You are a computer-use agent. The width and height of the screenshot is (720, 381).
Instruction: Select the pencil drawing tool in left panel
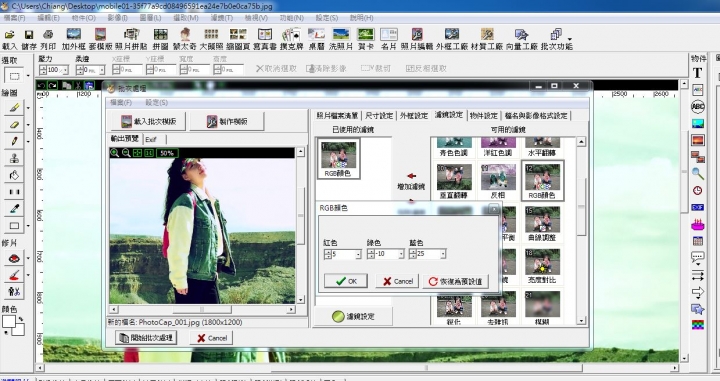tap(14, 141)
